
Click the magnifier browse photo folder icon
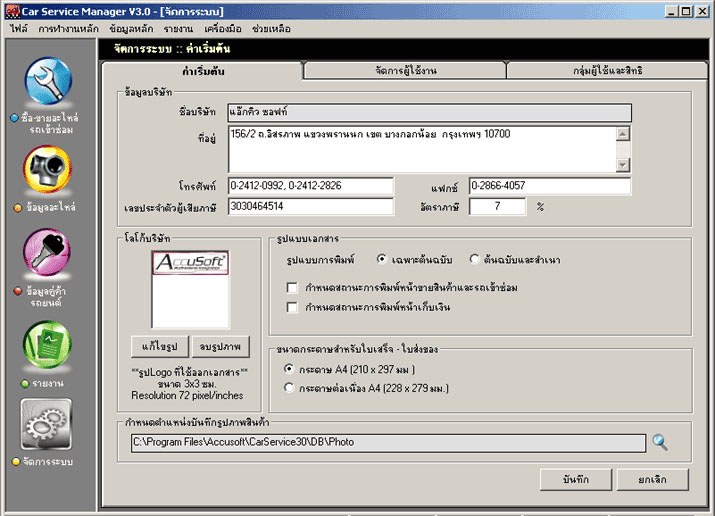tap(659, 442)
